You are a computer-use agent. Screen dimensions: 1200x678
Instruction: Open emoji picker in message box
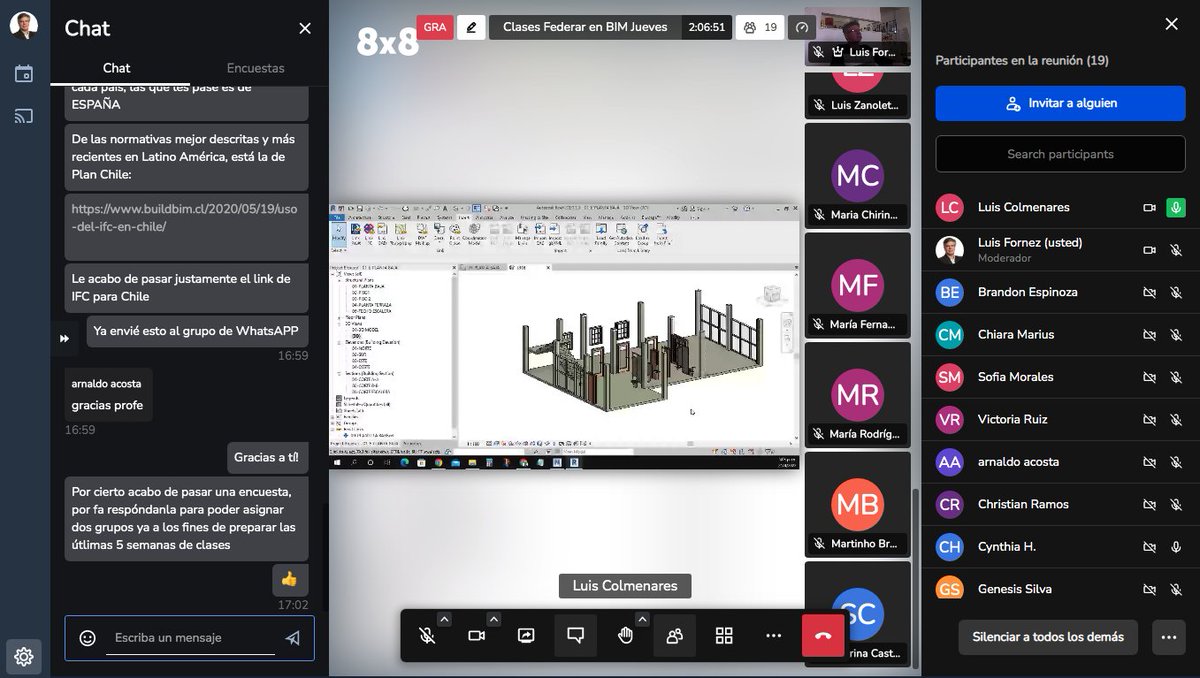(87, 637)
